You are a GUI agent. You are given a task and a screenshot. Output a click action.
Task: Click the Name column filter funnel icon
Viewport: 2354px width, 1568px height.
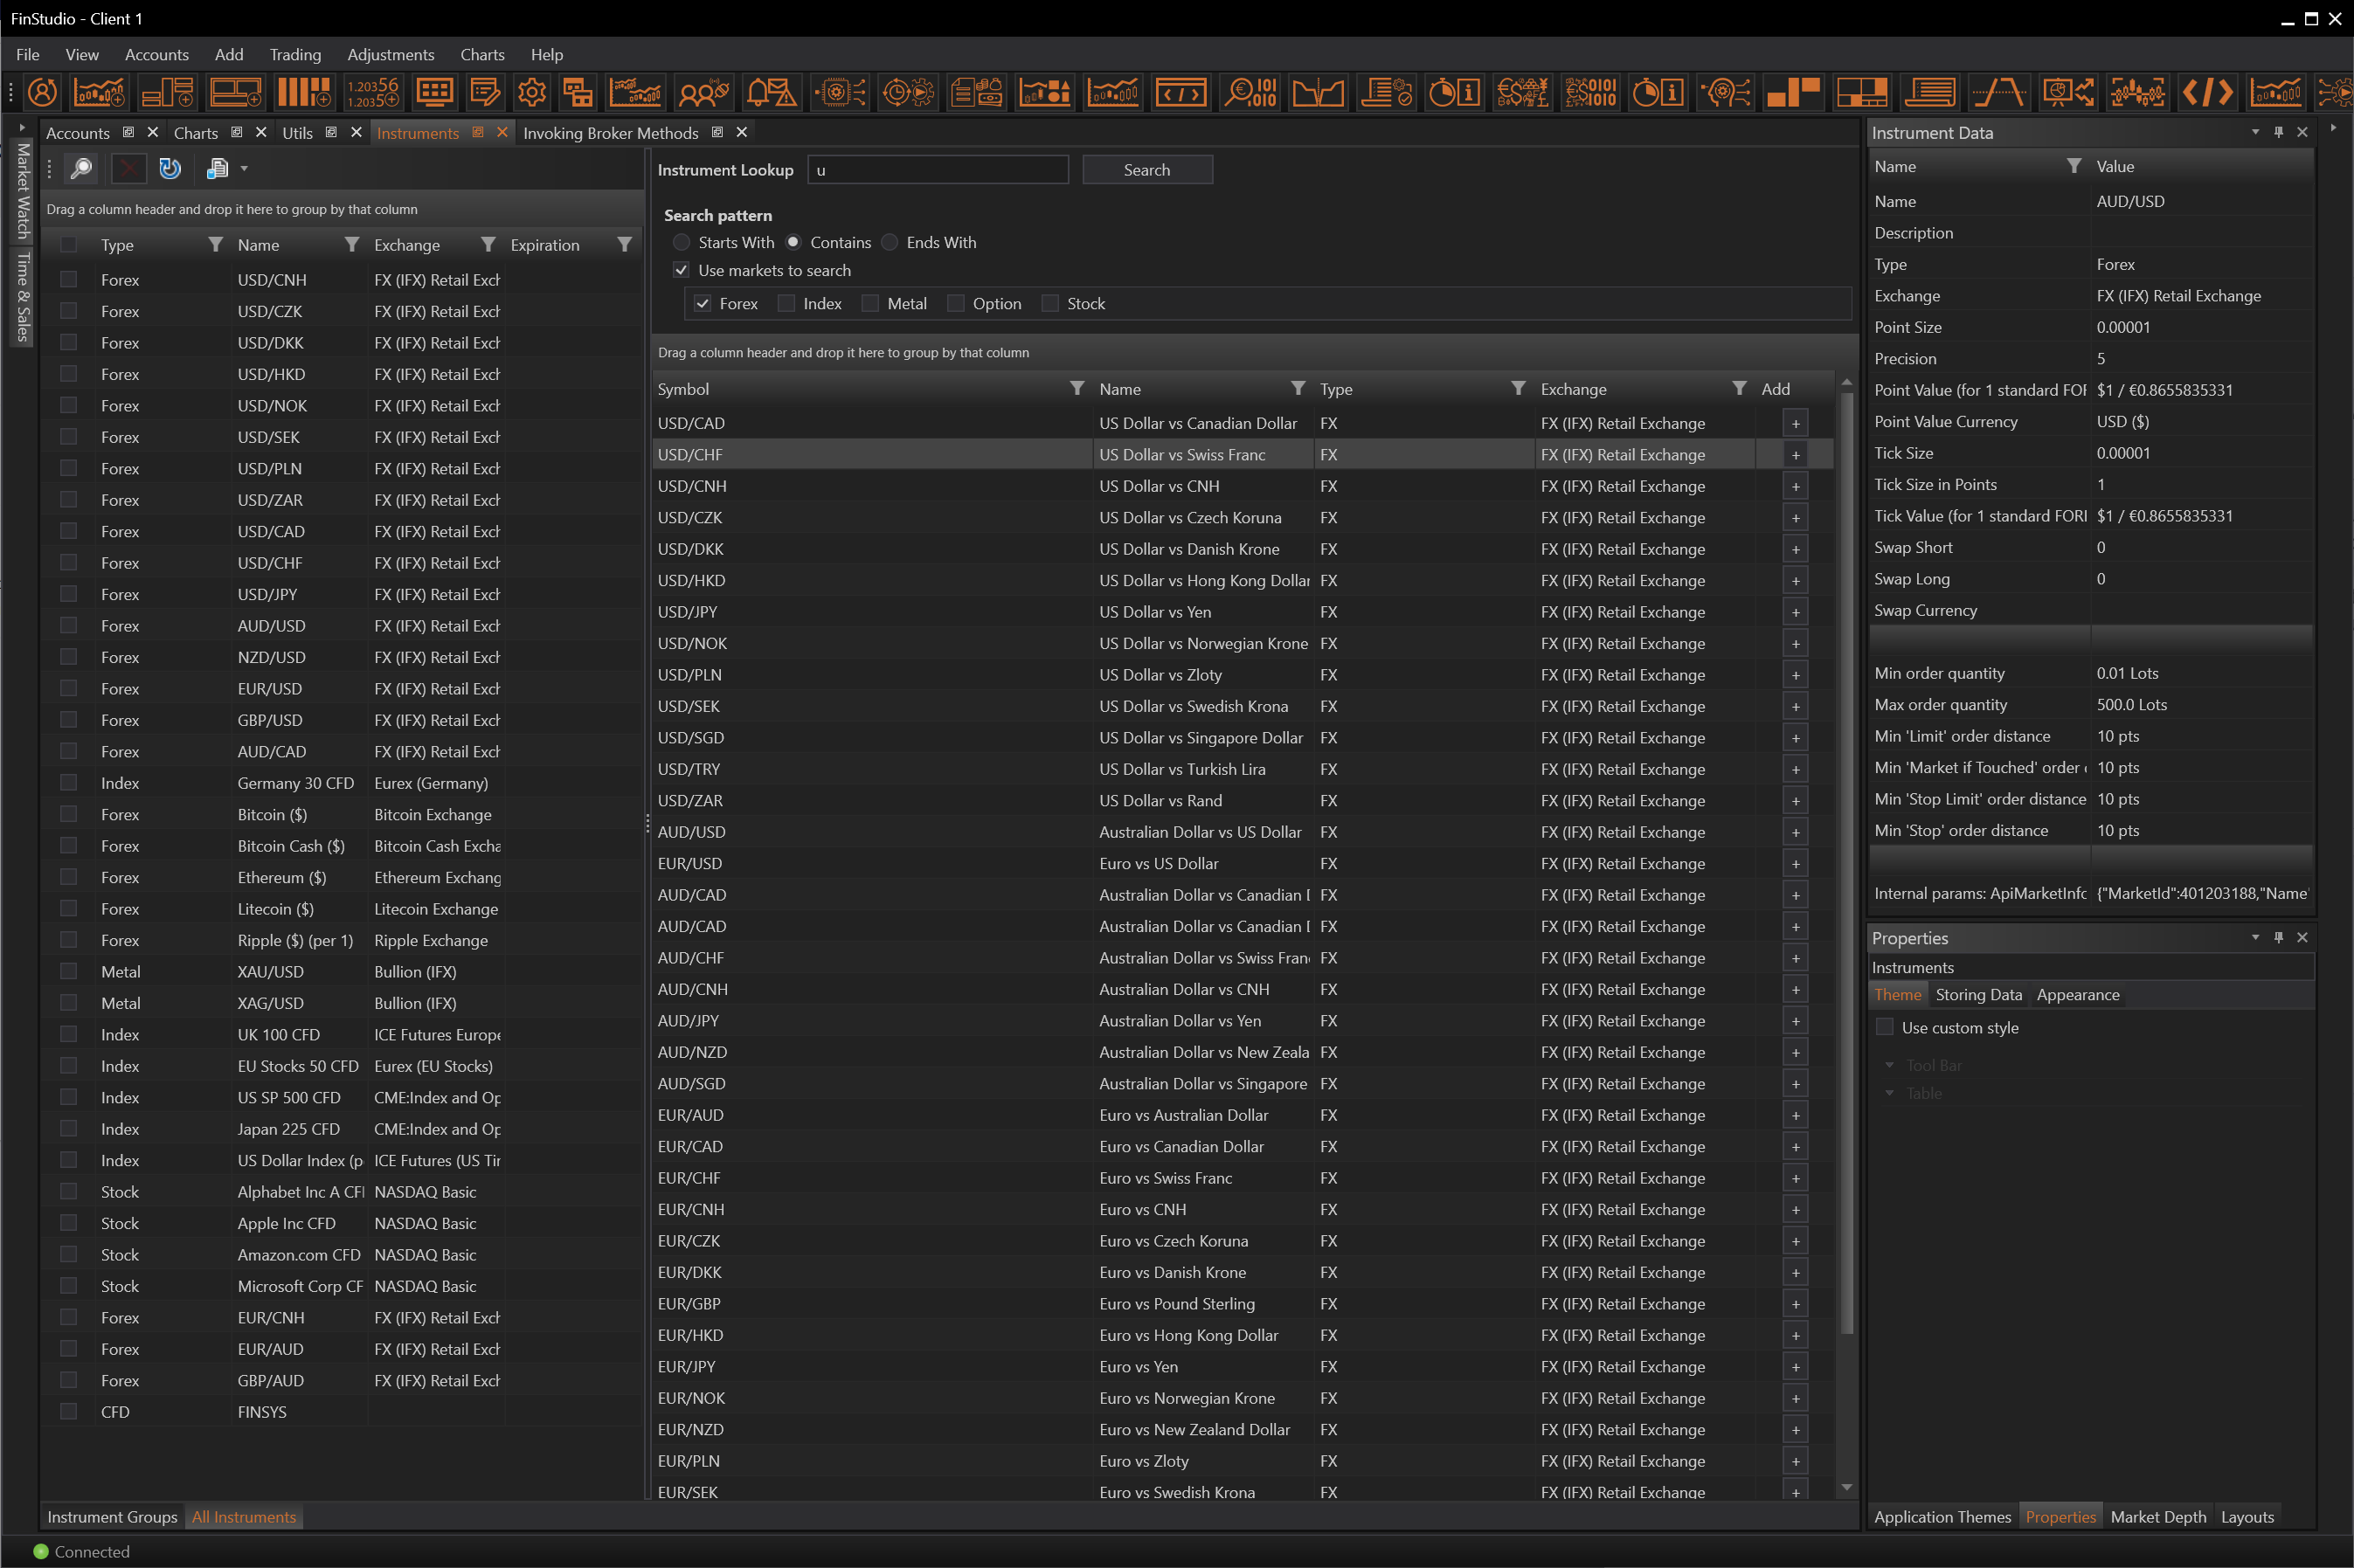351,245
